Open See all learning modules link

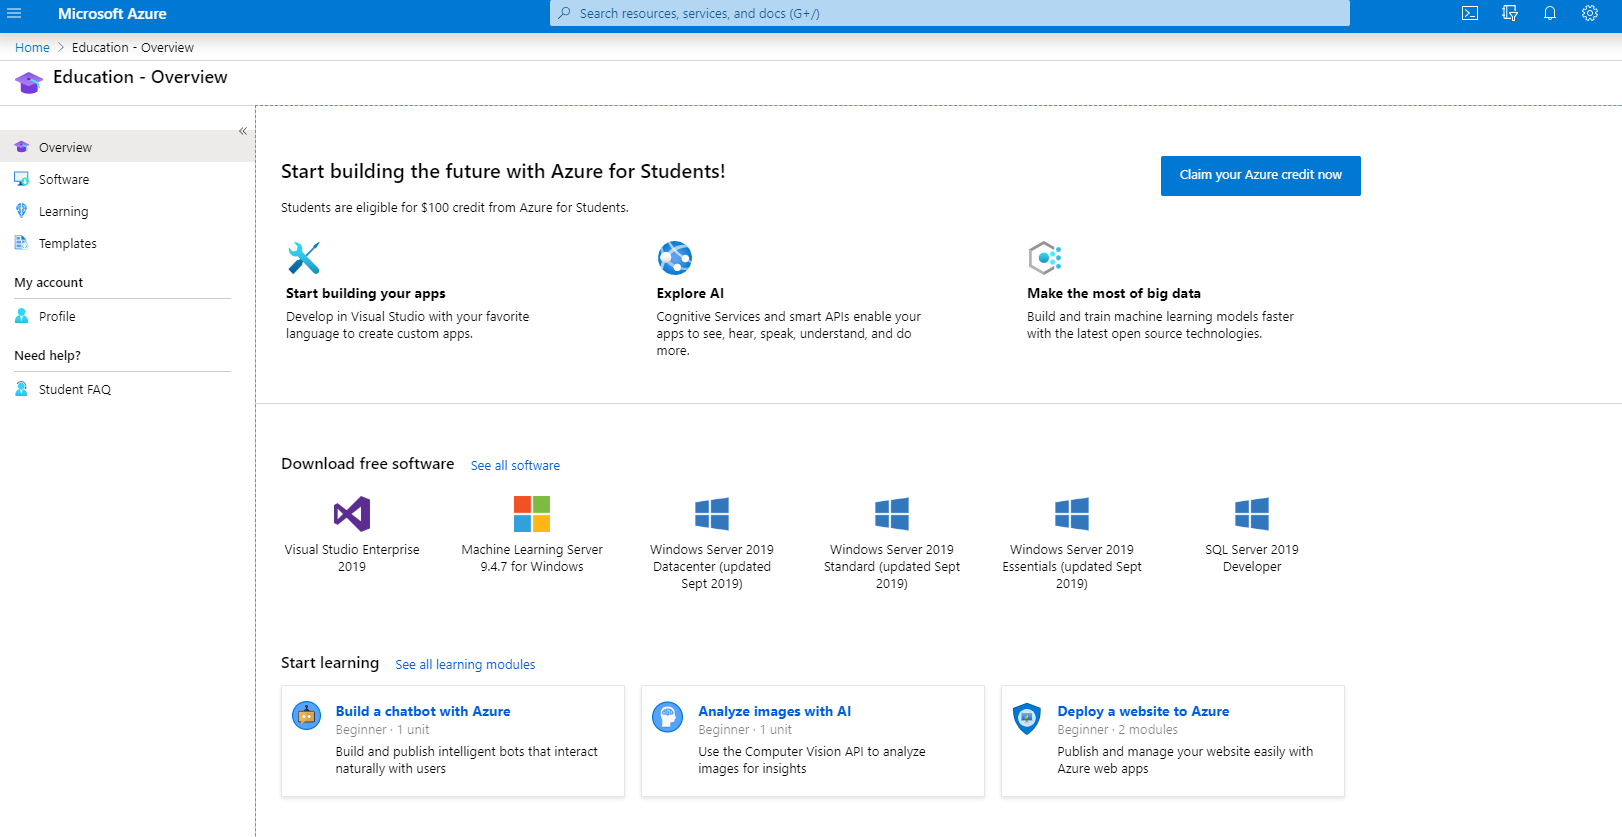pos(465,665)
